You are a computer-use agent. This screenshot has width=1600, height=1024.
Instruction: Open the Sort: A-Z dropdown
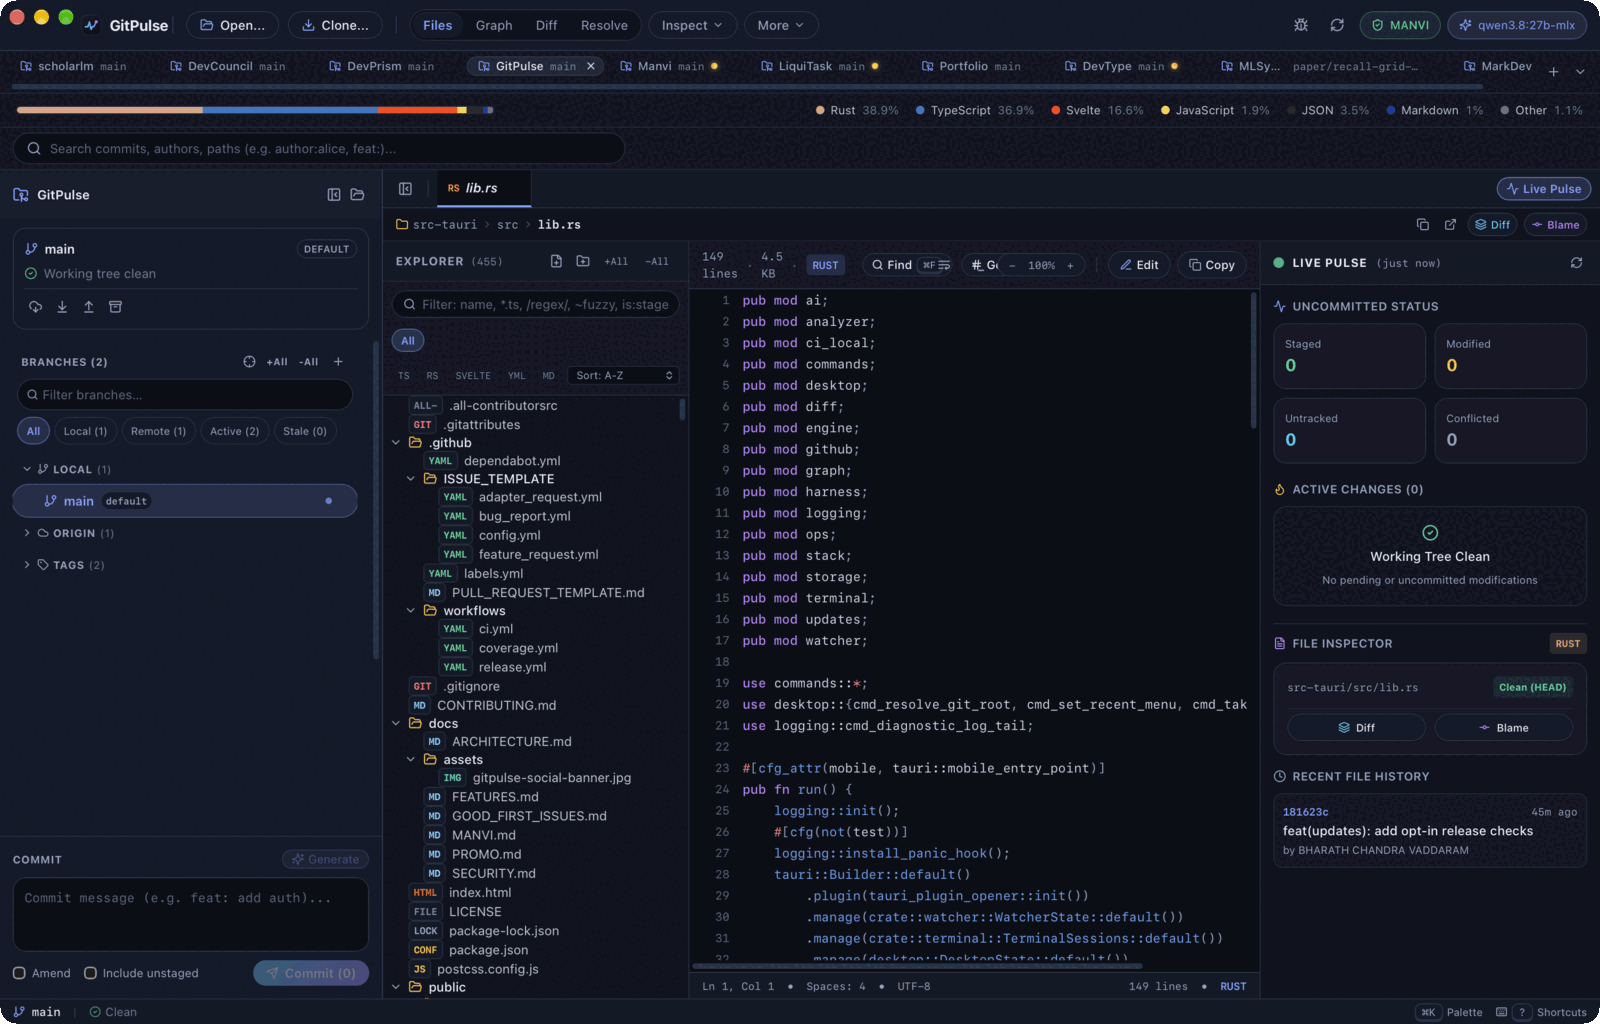tap(624, 376)
